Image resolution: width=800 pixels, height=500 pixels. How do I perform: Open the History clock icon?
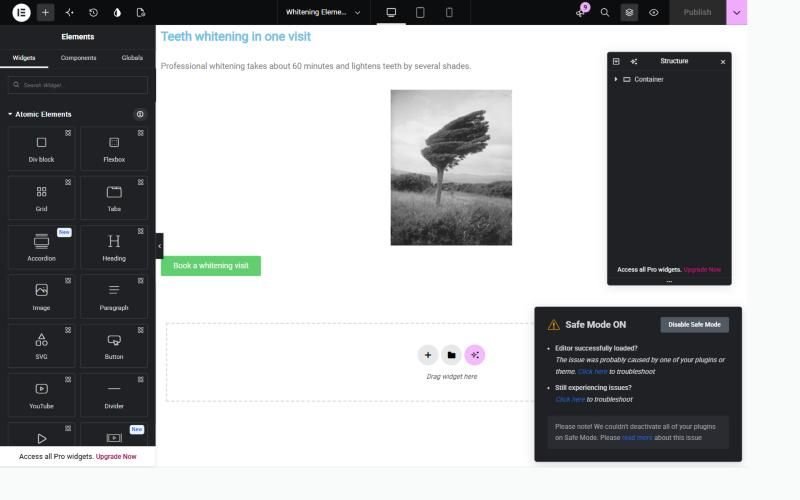click(93, 12)
